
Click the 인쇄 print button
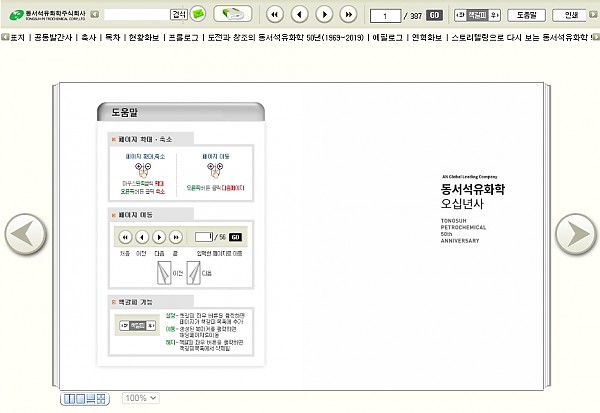click(x=571, y=15)
